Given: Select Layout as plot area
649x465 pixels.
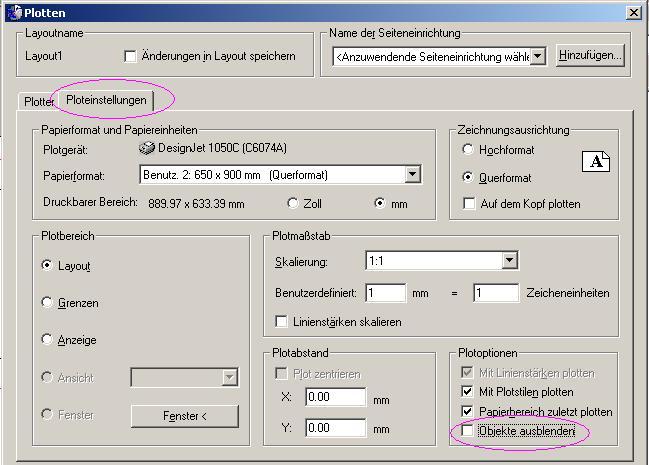Looking at the screenshot, I should (47, 265).
